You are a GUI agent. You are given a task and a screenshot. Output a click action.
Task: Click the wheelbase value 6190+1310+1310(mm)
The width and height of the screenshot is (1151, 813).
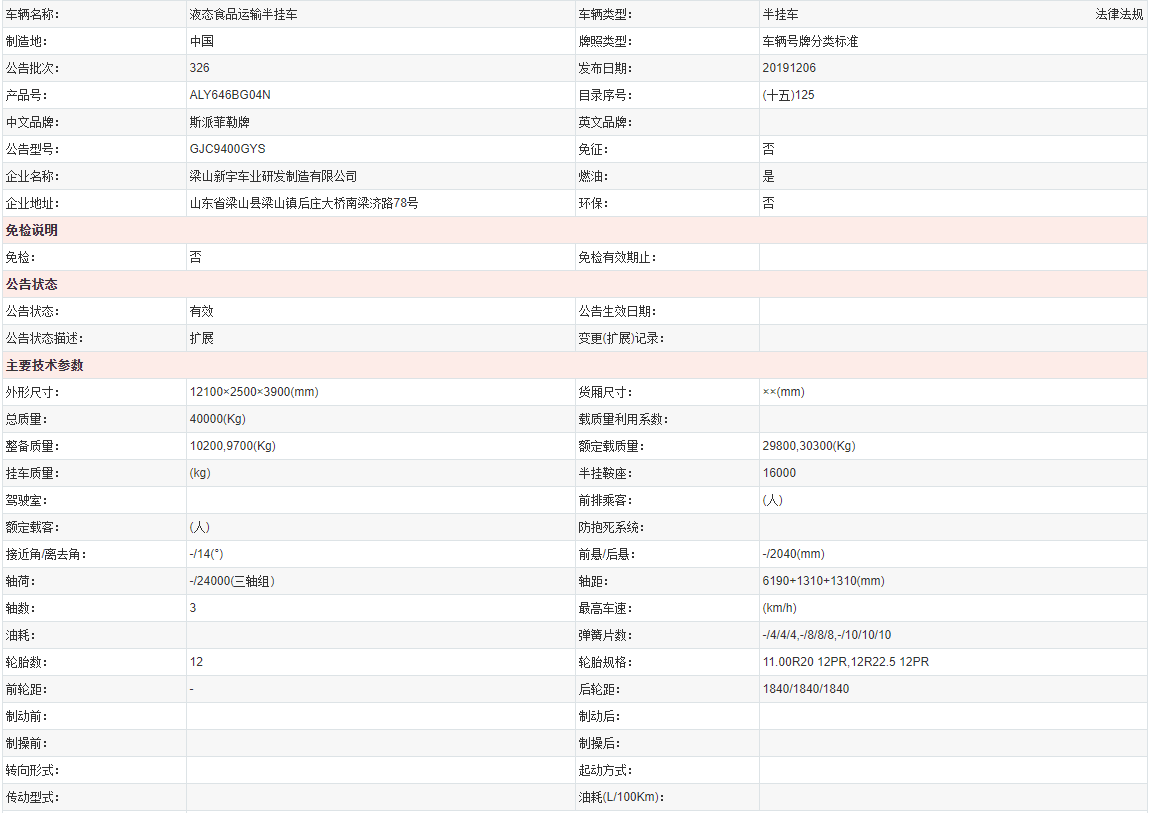(x=823, y=582)
